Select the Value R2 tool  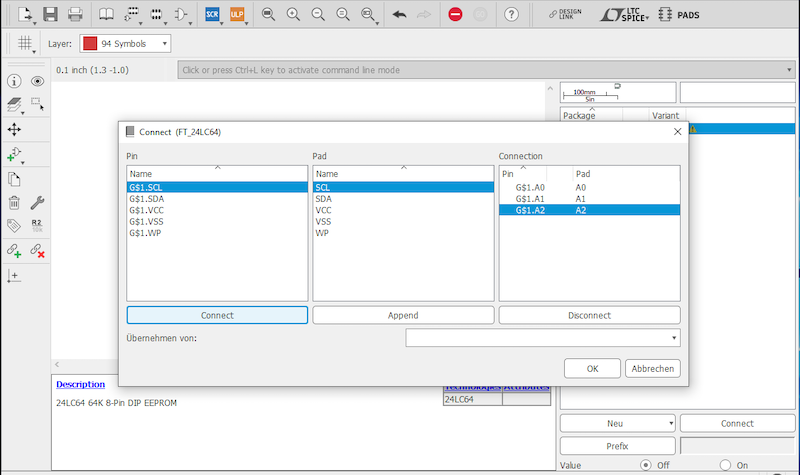coord(37,225)
